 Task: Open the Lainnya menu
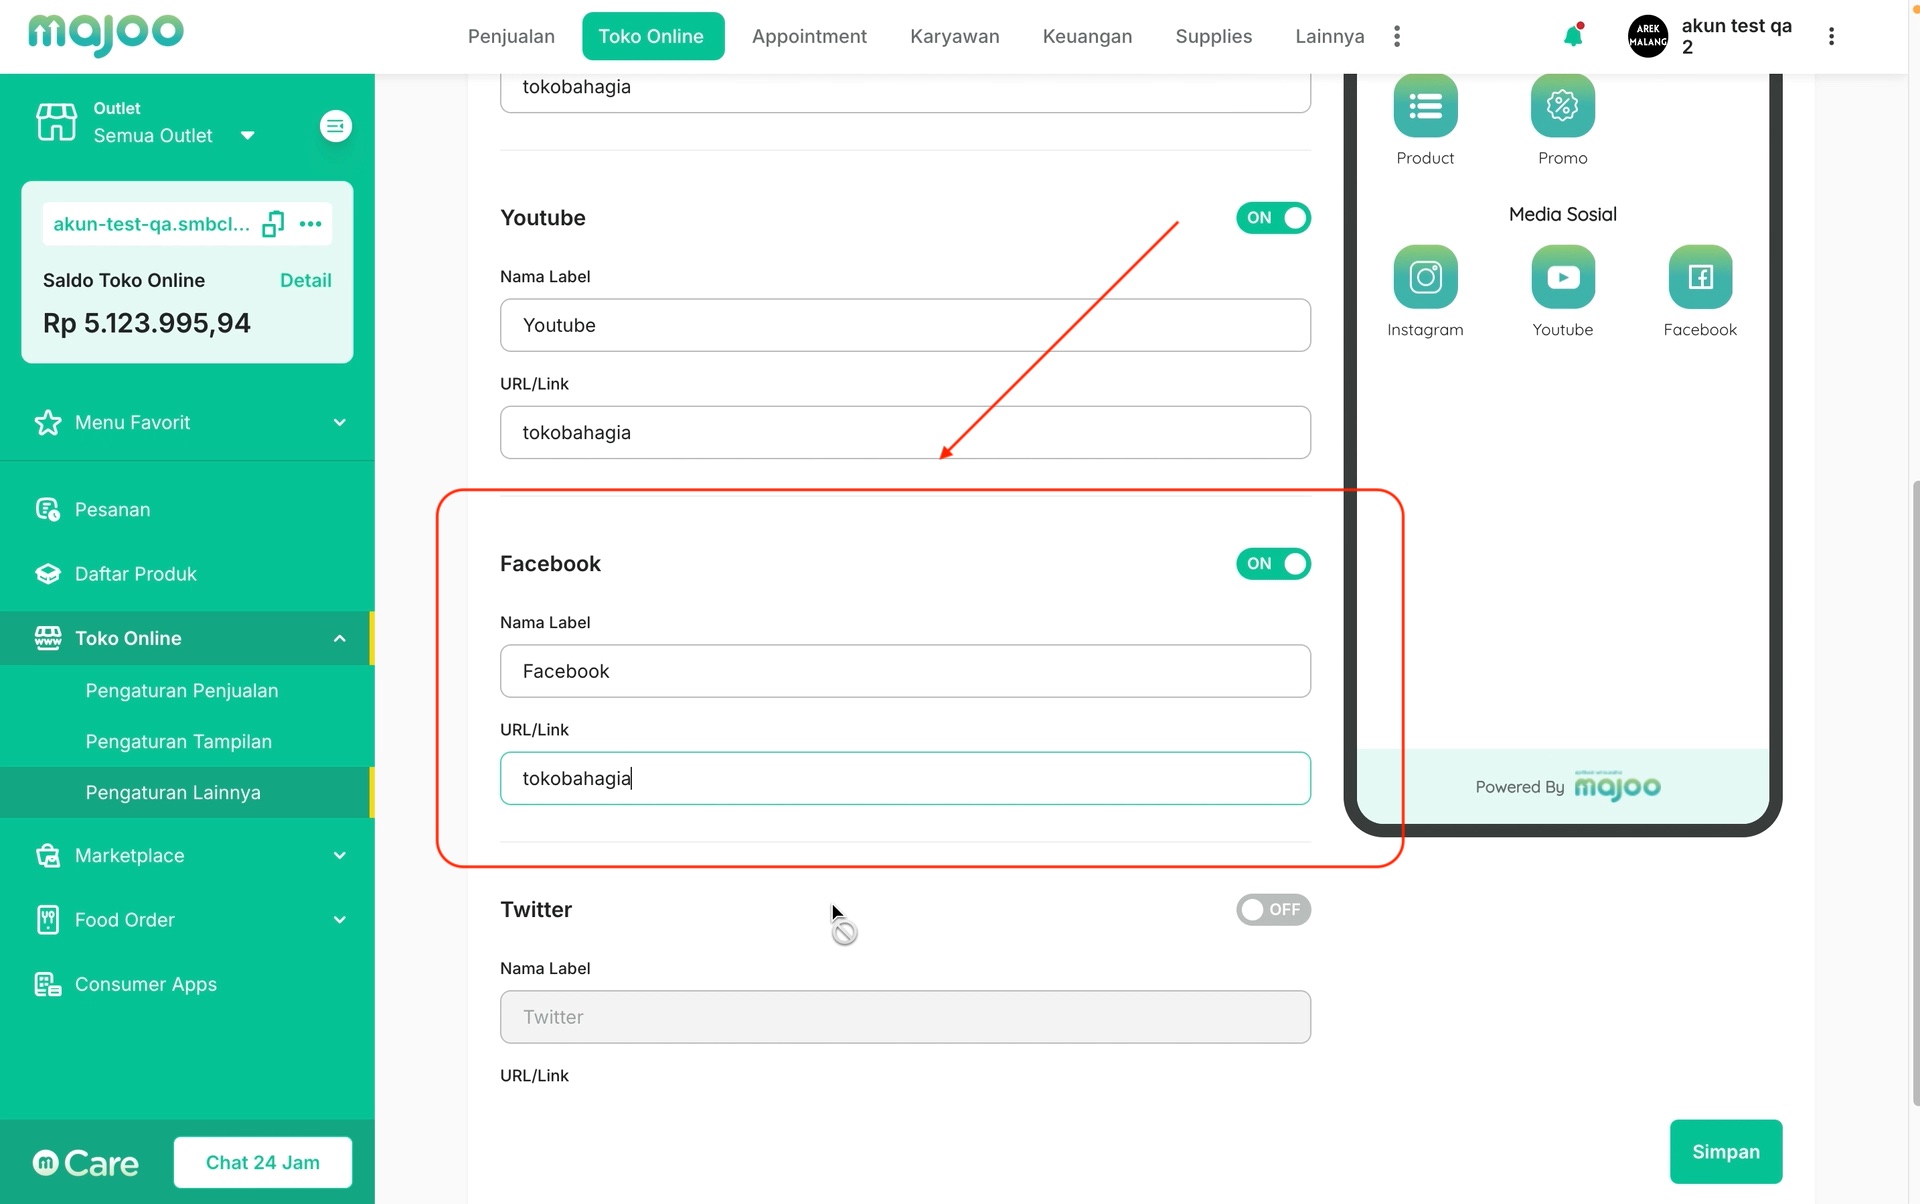click(x=1329, y=36)
